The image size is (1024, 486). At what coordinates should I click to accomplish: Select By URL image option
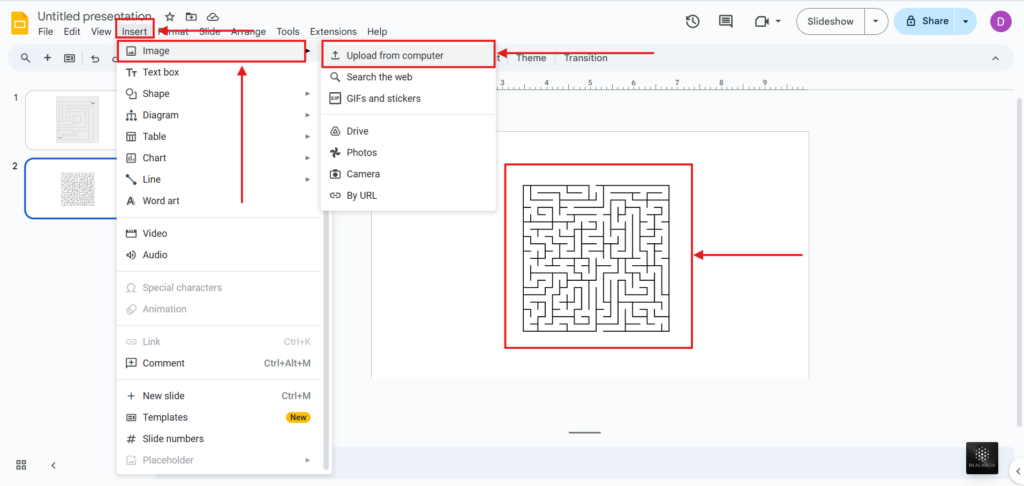pos(361,195)
